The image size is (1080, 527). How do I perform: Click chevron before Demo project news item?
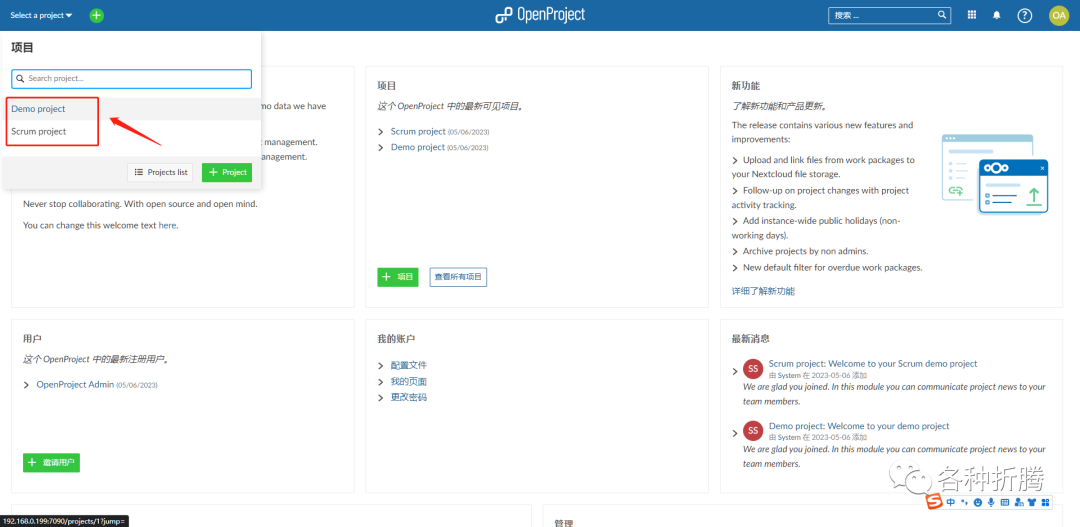735,433
